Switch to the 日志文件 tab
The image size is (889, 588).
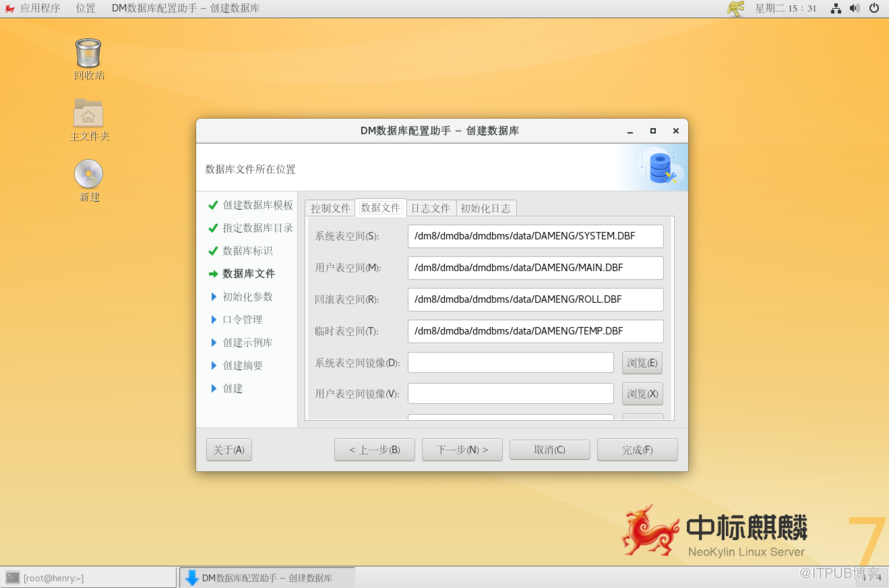click(430, 208)
